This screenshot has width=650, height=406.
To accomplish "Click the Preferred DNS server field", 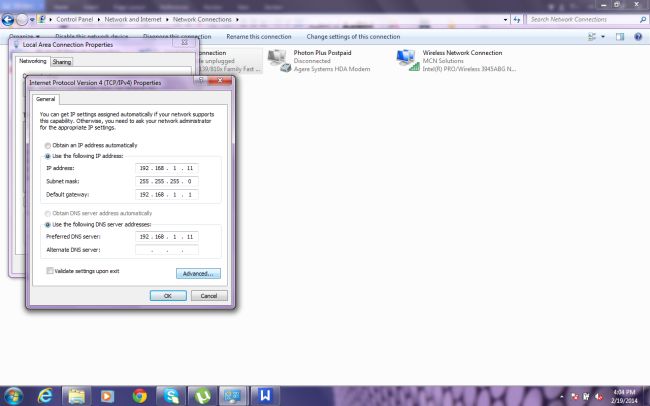I will point(167,236).
